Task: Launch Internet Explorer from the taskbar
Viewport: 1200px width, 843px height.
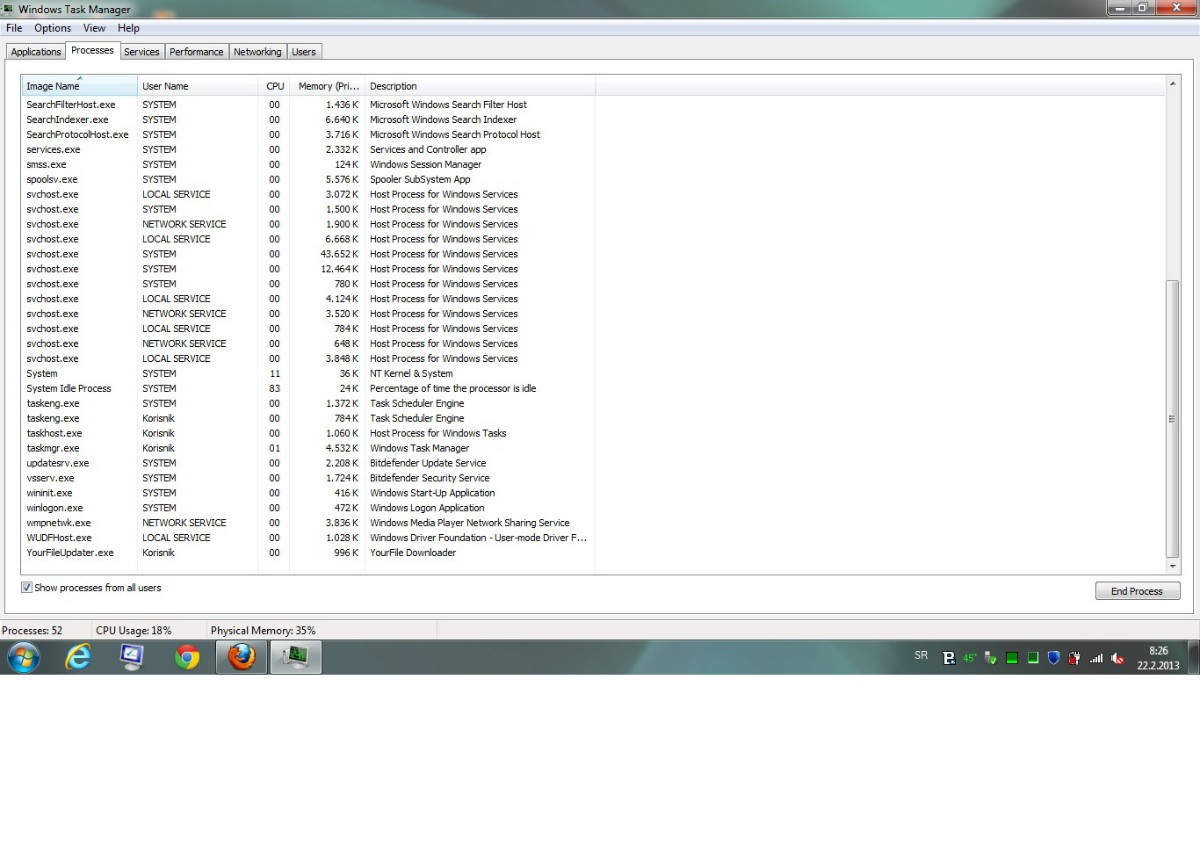Action: (78, 657)
